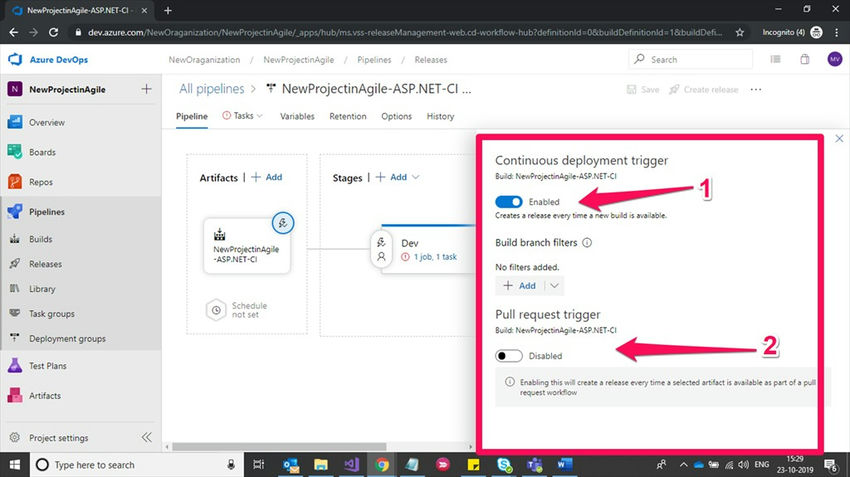Click the Search box

[691, 60]
